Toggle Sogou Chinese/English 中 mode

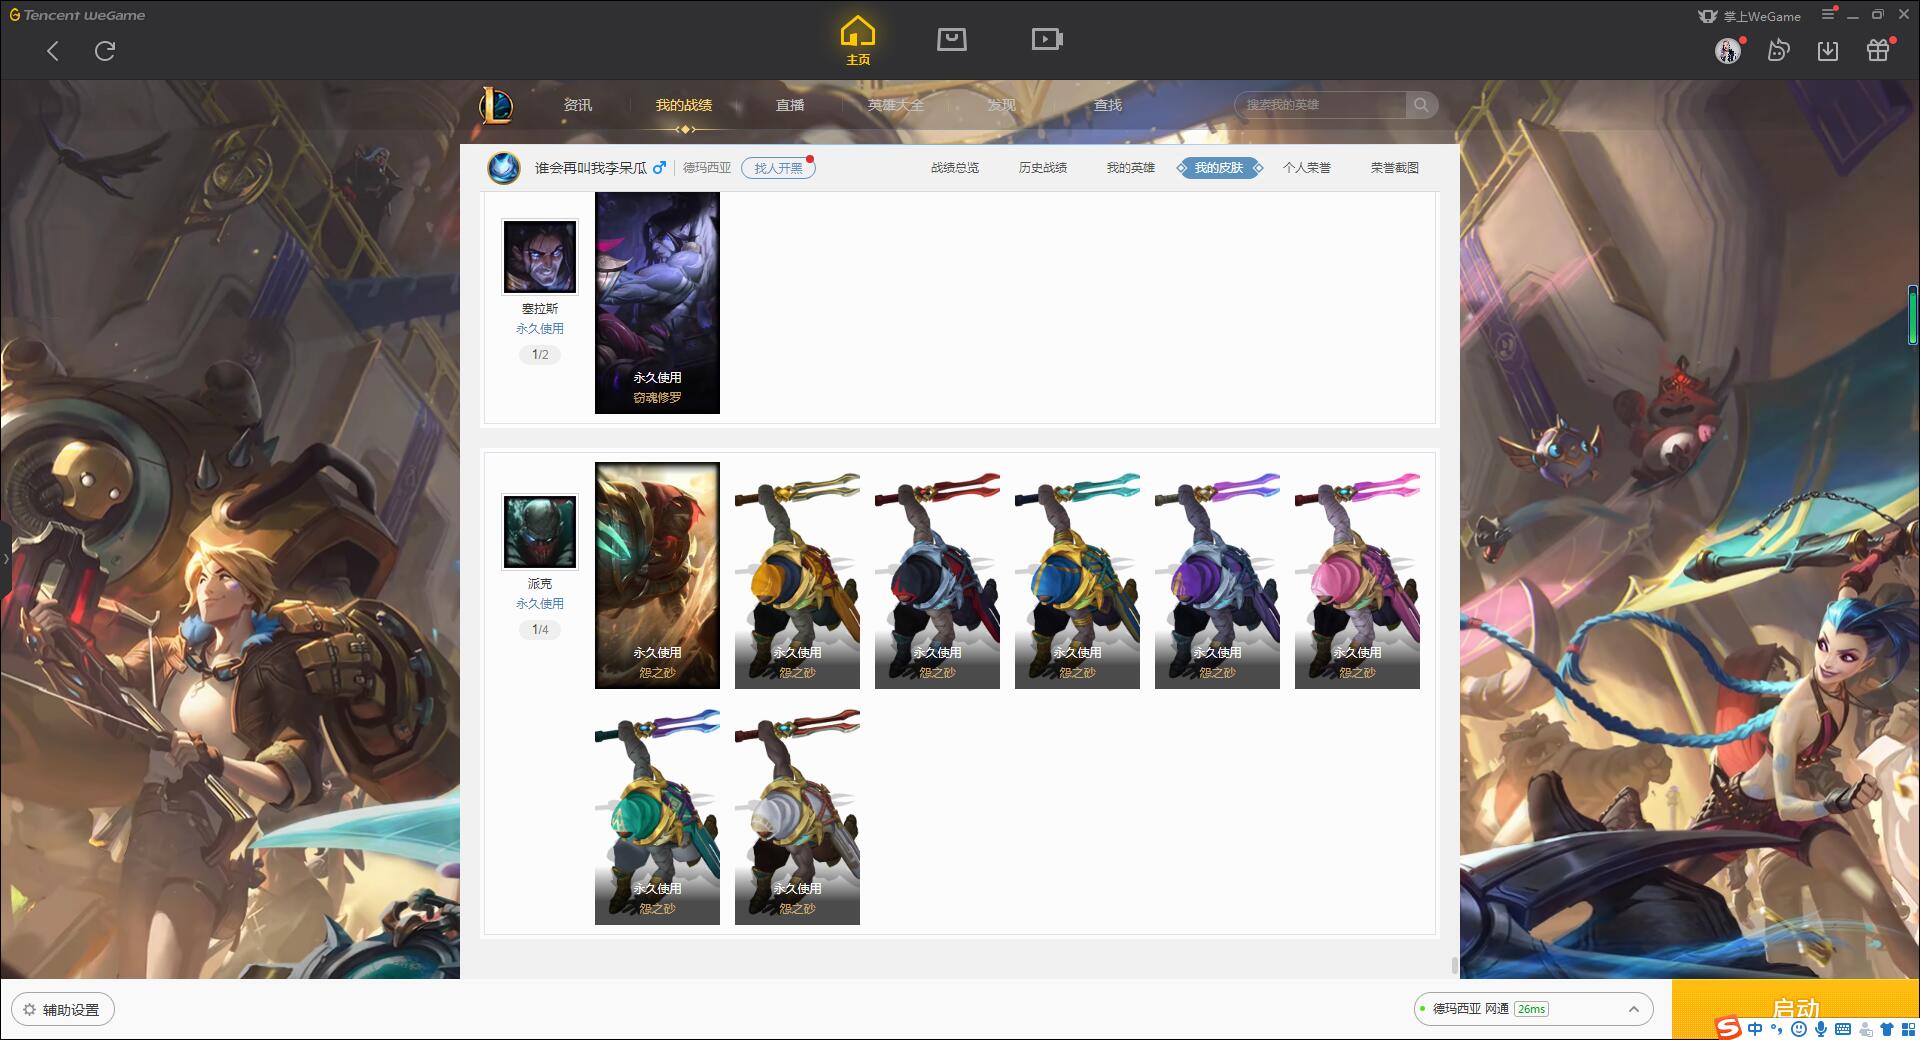pos(1755,1029)
